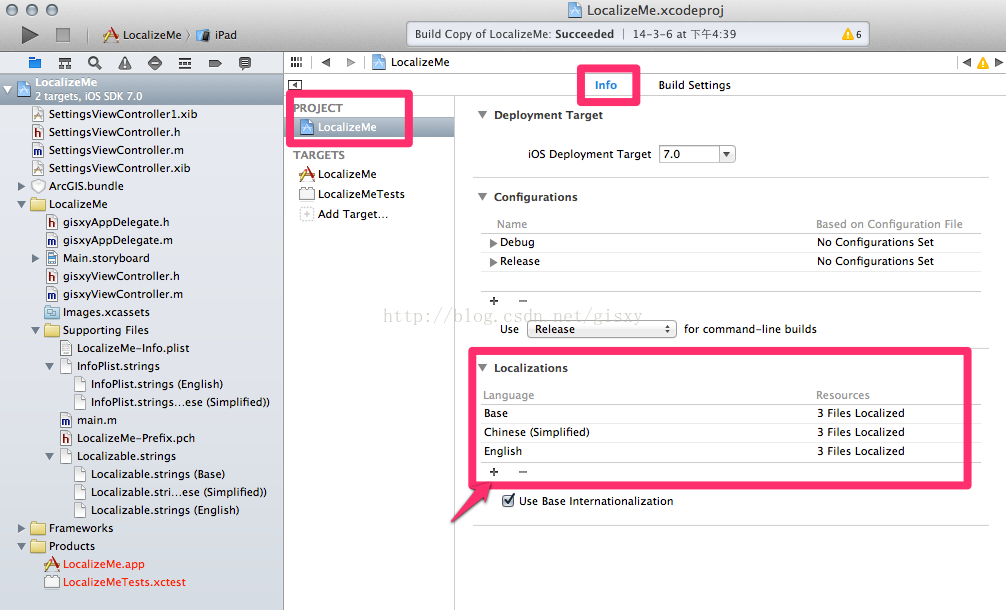The height and width of the screenshot is (610, 1006).
Task: Click the iOS Deployment Target 7.0 field
Action: (689, 154)
